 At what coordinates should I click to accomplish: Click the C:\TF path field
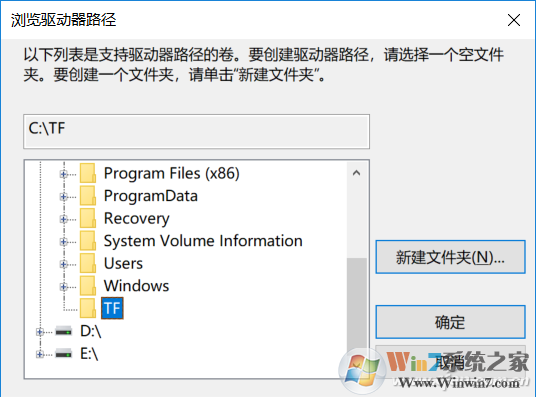tap(197, 132)
